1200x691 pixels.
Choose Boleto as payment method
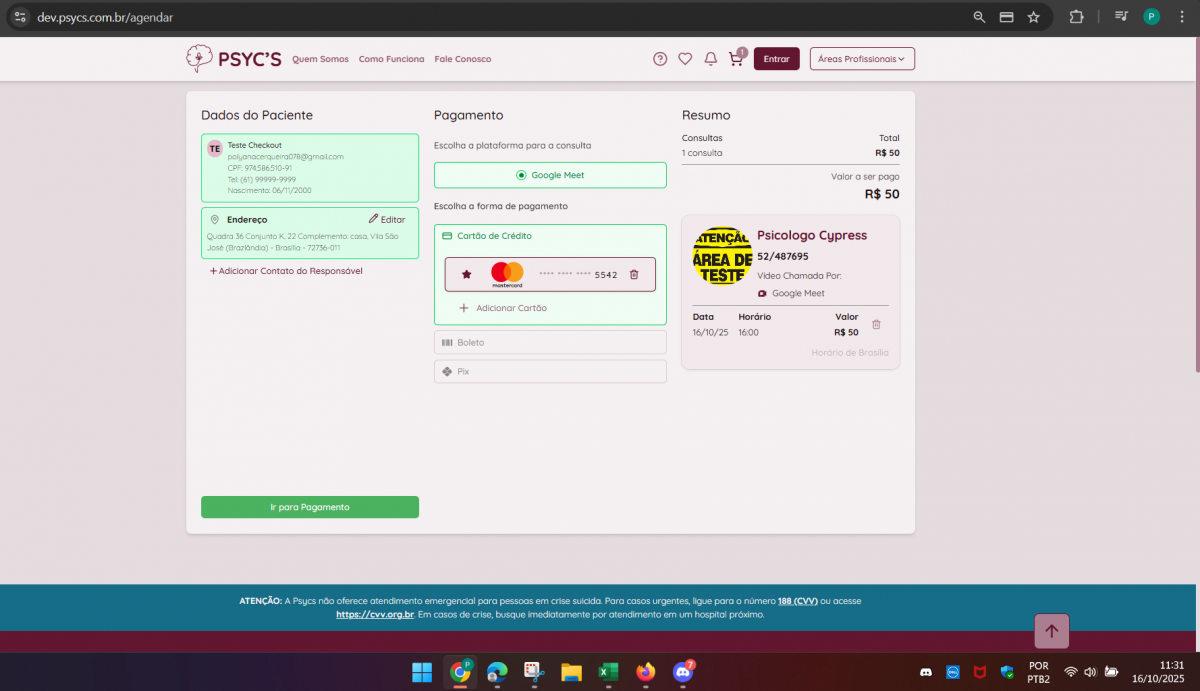pos(550,342)
